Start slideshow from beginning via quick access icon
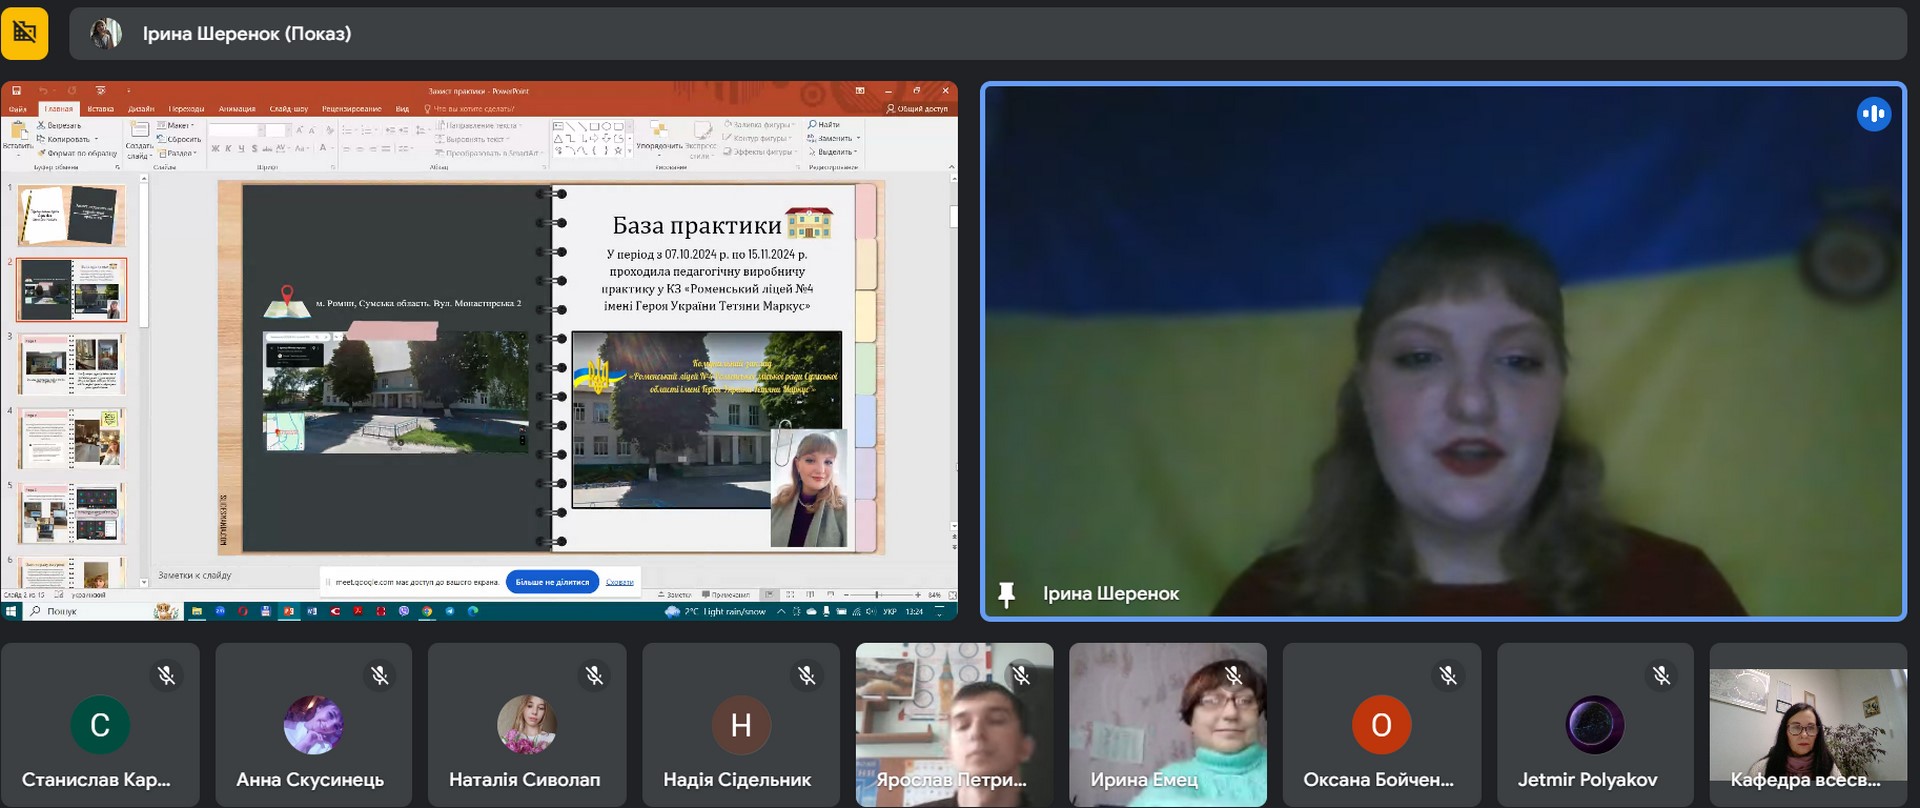The height and width of the screenshot is (808, 1920). click(x=100, y=91)
